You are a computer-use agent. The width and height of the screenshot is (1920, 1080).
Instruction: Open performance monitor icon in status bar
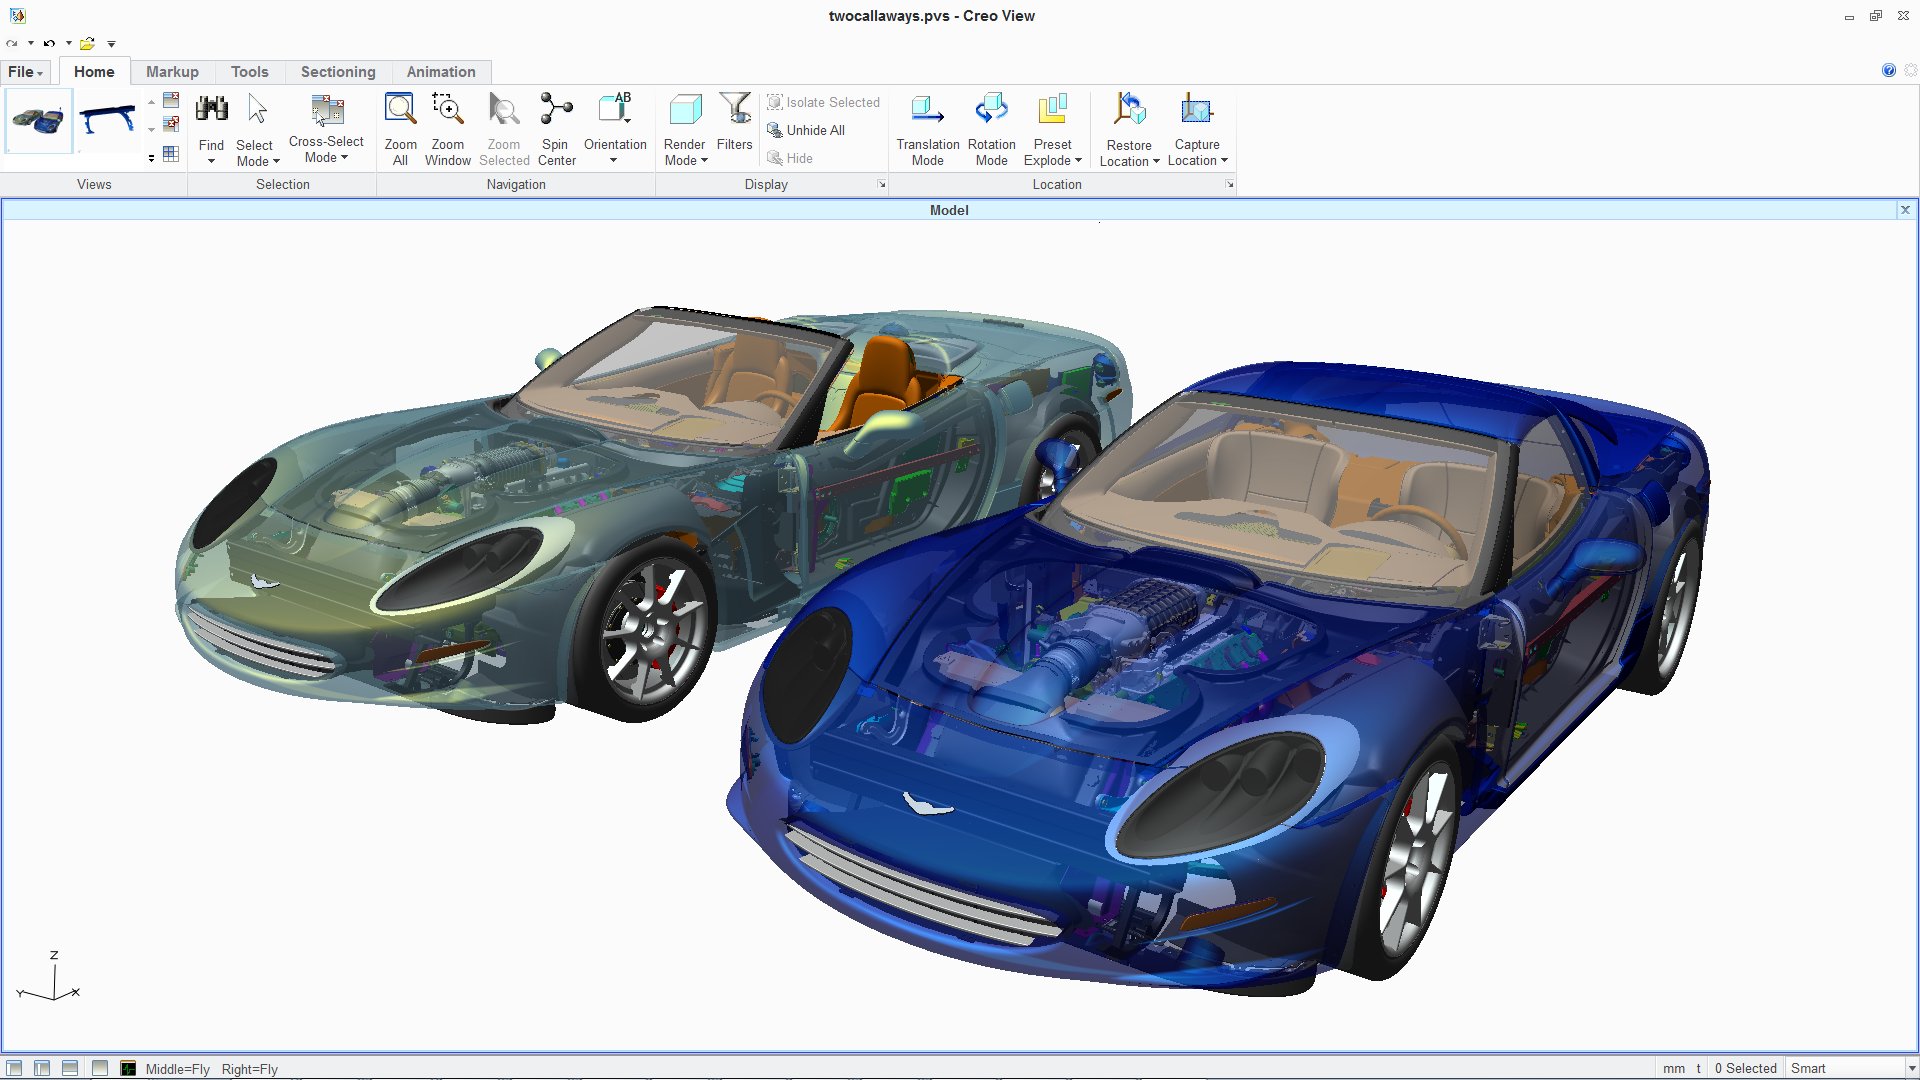(128, 1068)
